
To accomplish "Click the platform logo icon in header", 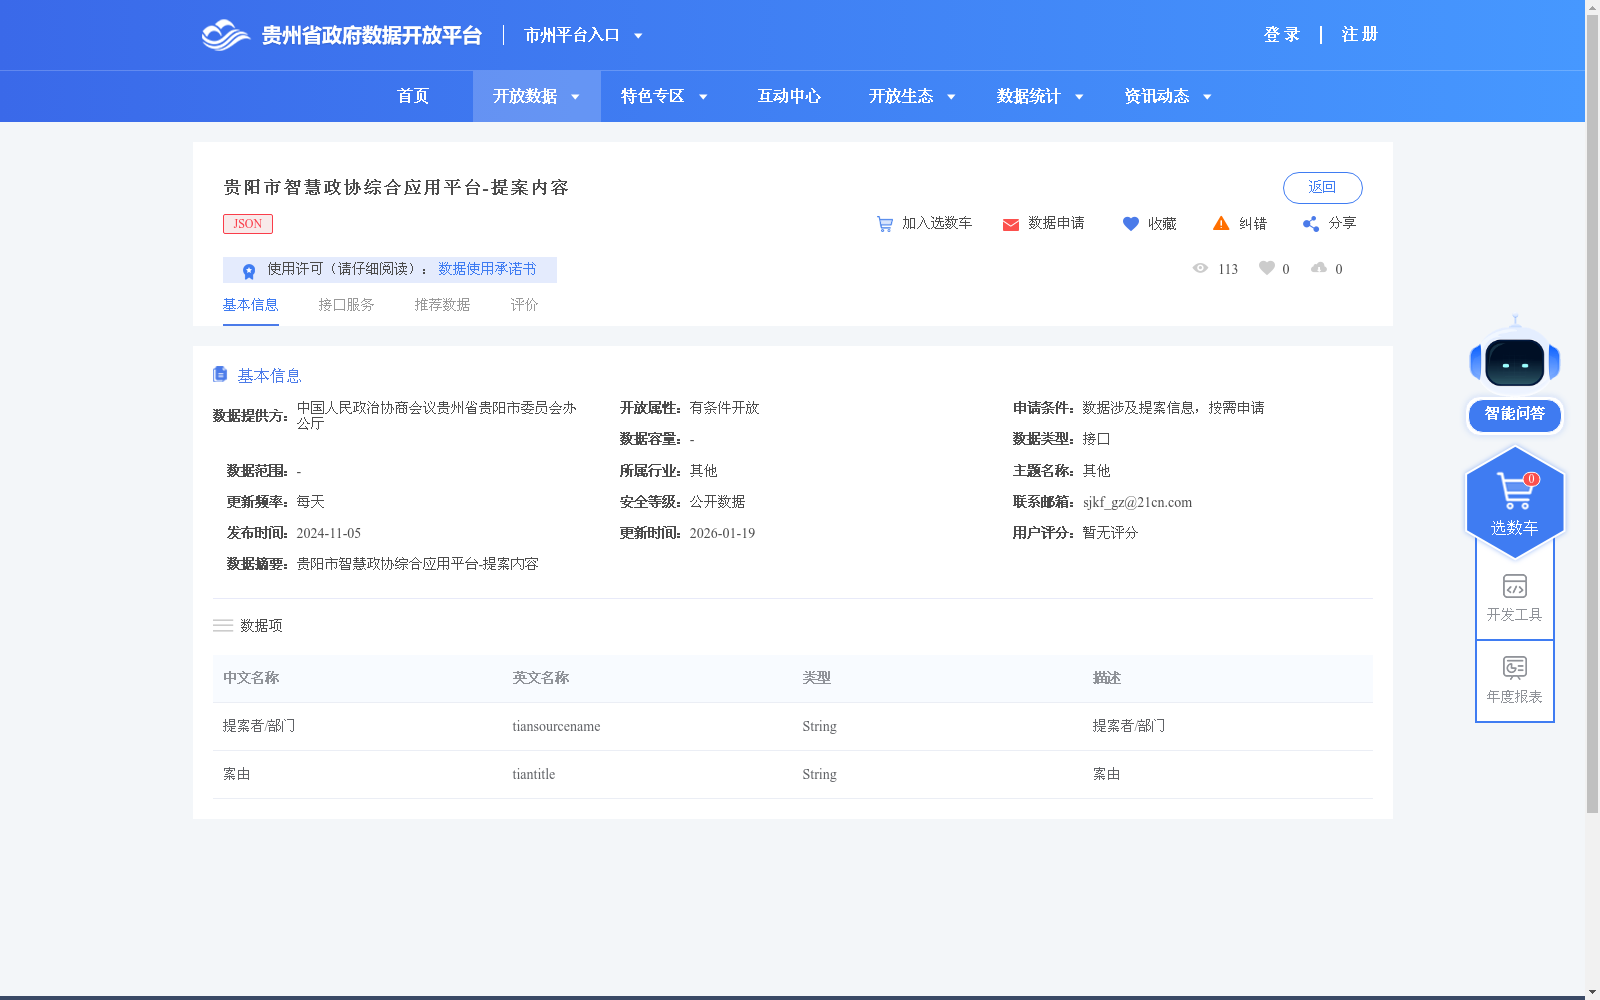I will pos(225,35).
